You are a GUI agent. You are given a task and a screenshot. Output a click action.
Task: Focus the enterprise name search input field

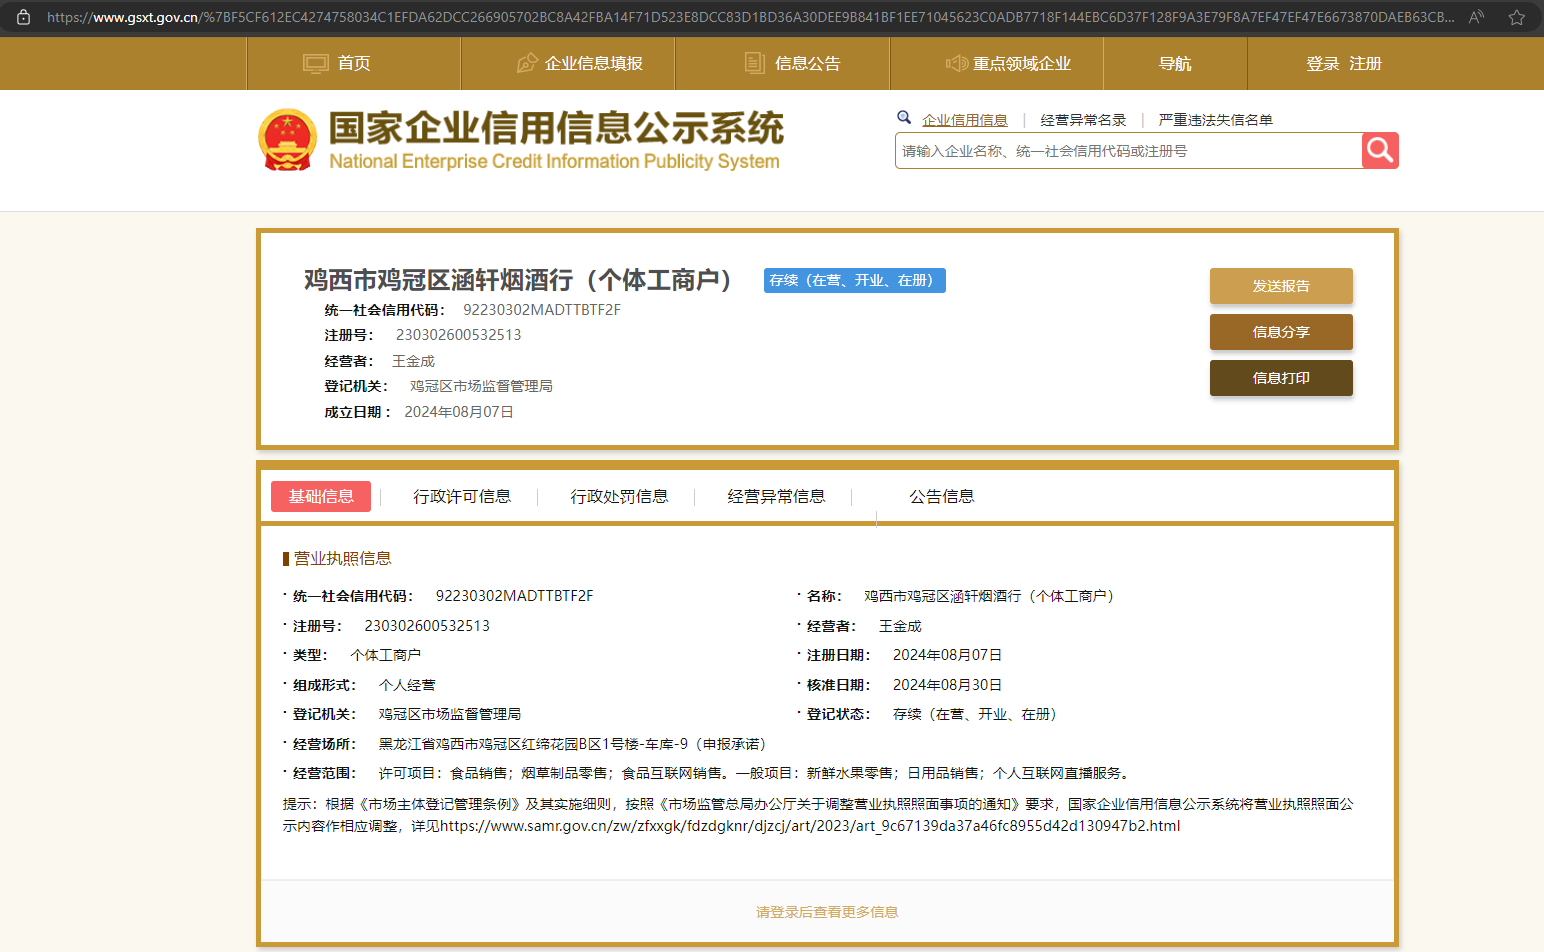tap(1128, 151)
